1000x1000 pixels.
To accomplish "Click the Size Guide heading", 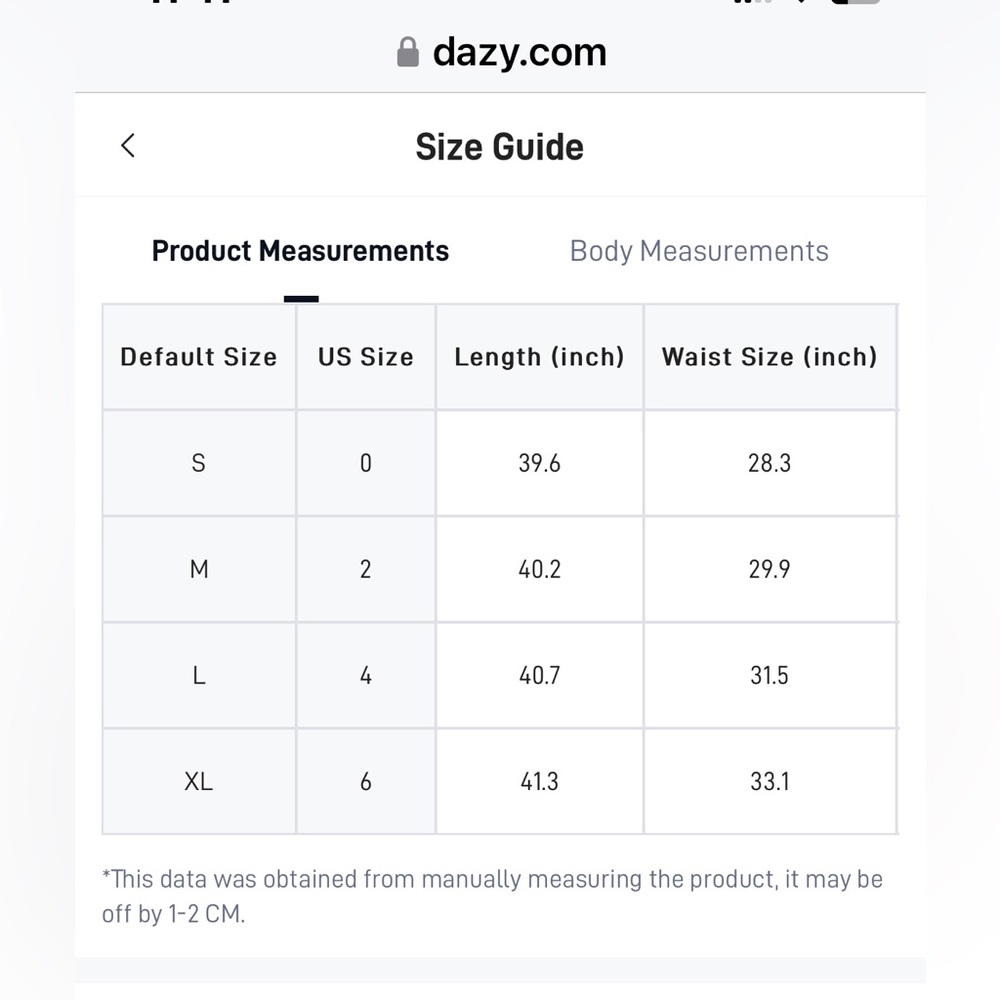I will point(499,147).
